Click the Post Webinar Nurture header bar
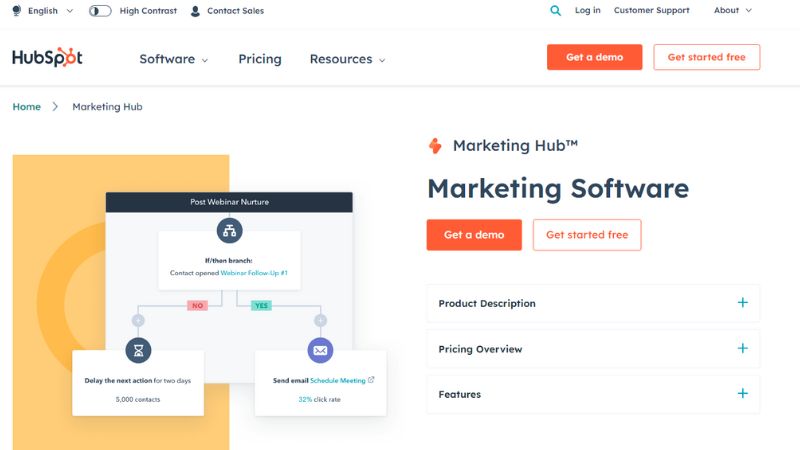Viewport: 800px width, 450px height. coord(229,202)
